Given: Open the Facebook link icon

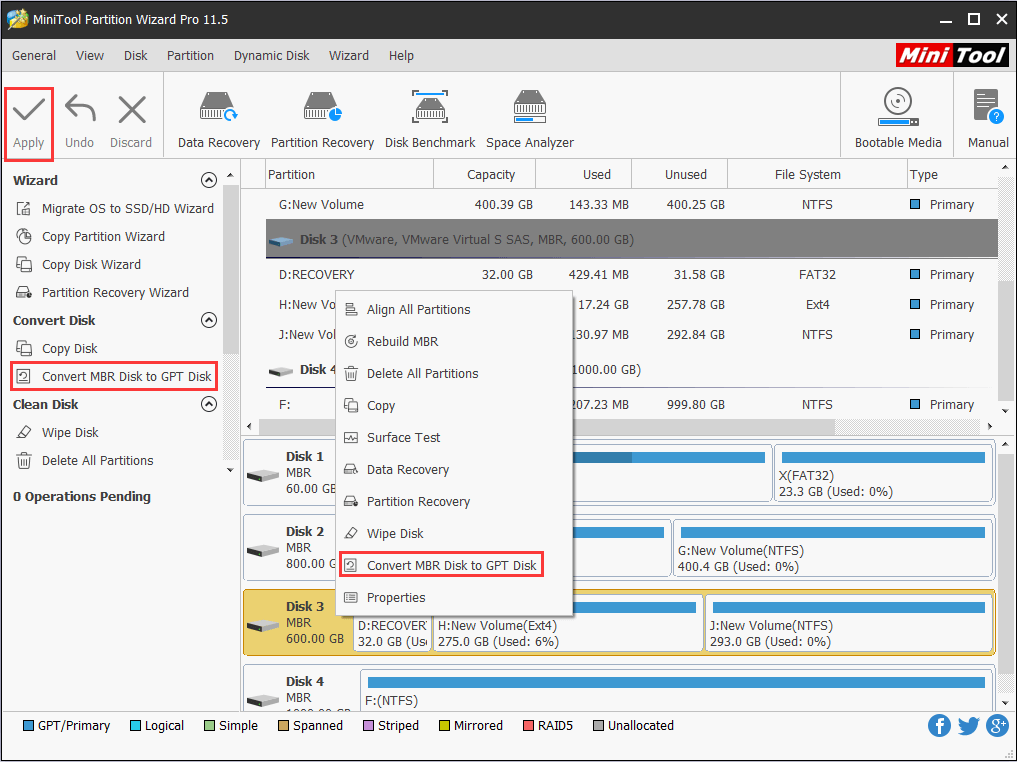Looking at the screenshot, I should [939, 726].
